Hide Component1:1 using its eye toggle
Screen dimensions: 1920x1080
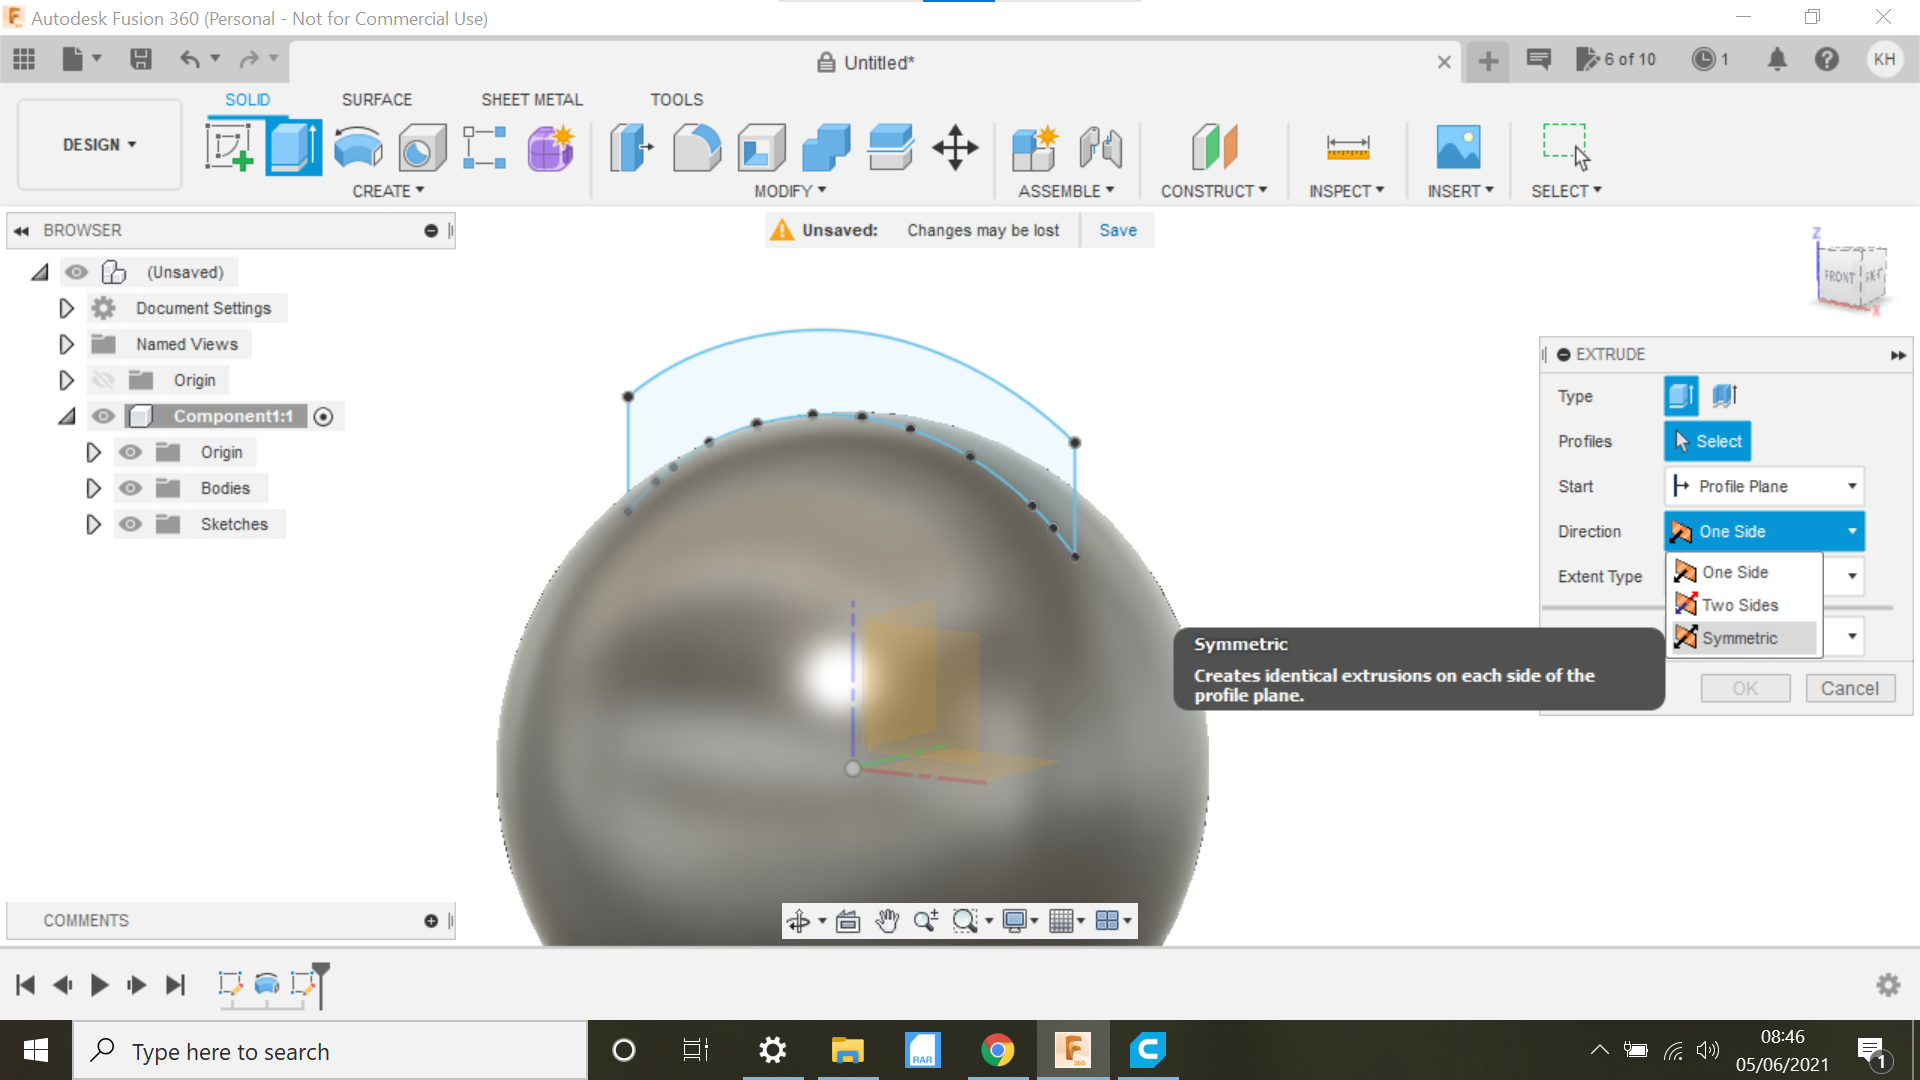click(x=103, y=416)
